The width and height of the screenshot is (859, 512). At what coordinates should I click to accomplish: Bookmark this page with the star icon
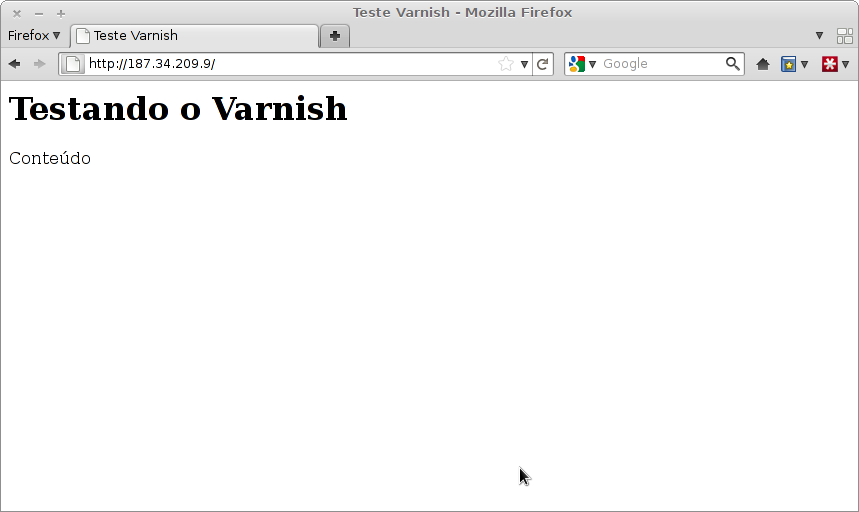click(506, 64)
